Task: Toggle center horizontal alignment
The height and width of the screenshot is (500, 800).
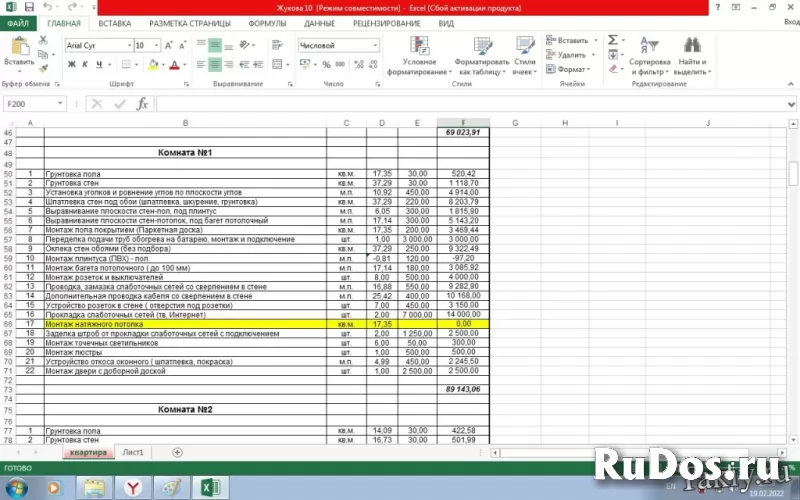Action: 215,65
